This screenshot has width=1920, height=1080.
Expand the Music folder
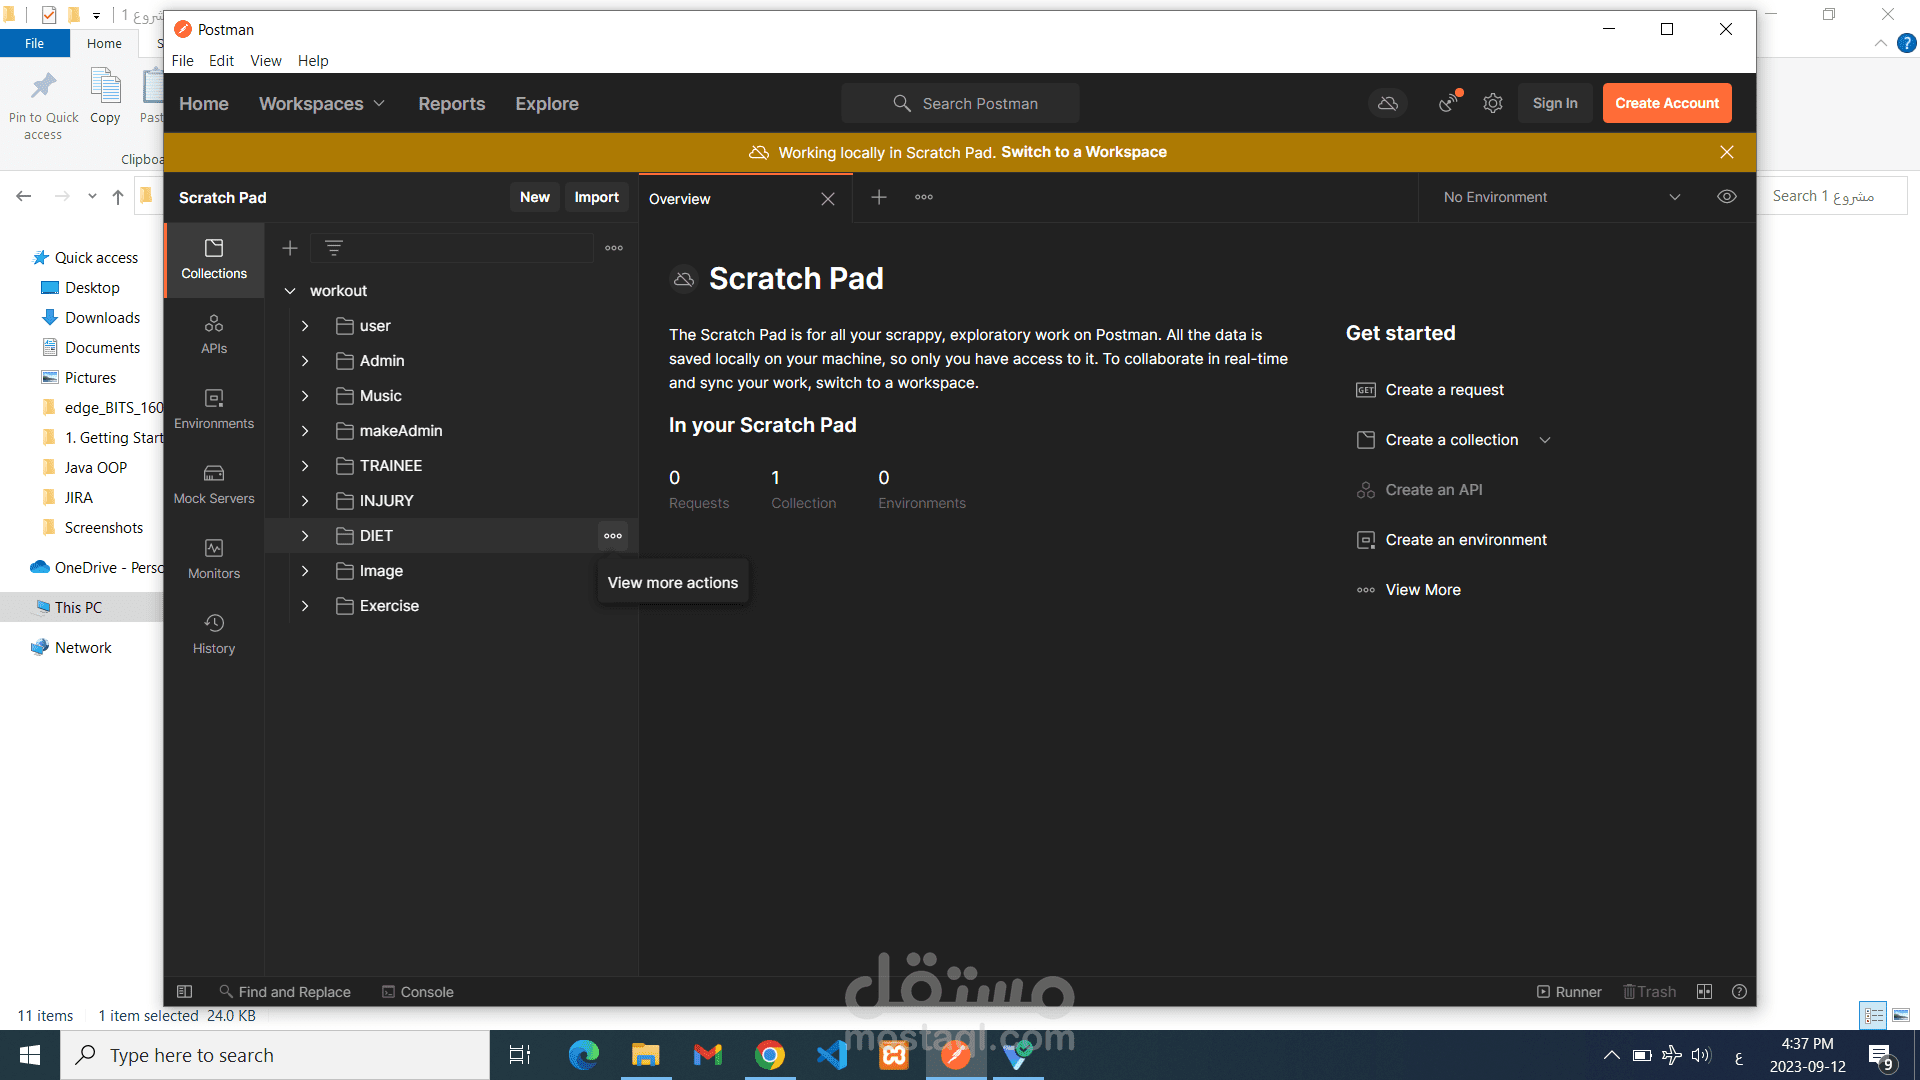coord(305,396)
